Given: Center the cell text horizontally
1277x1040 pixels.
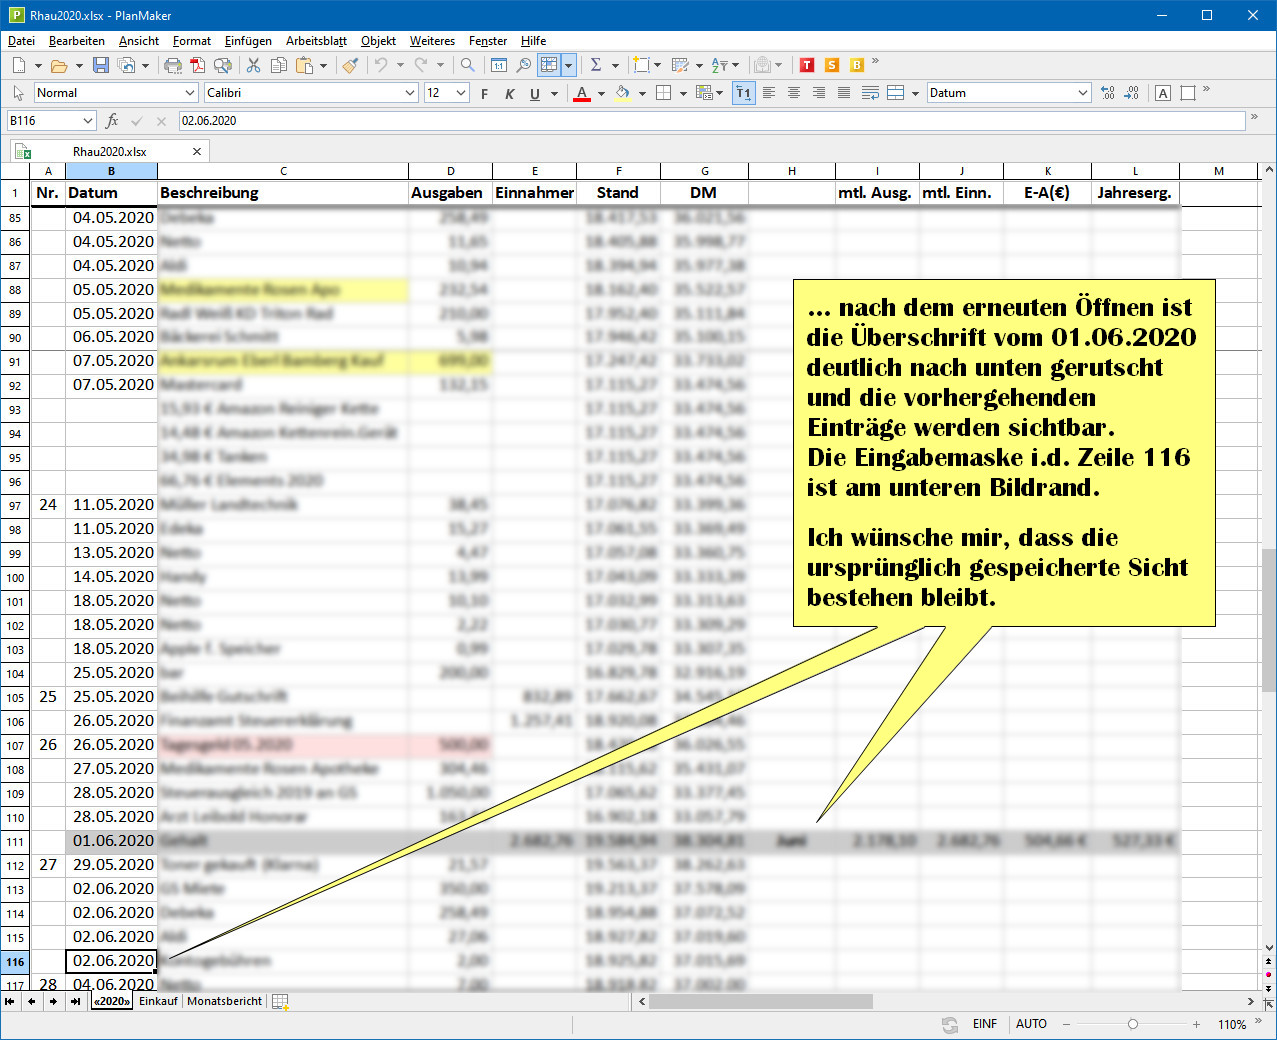Looking at the screenshot, I should pos(794,93).
